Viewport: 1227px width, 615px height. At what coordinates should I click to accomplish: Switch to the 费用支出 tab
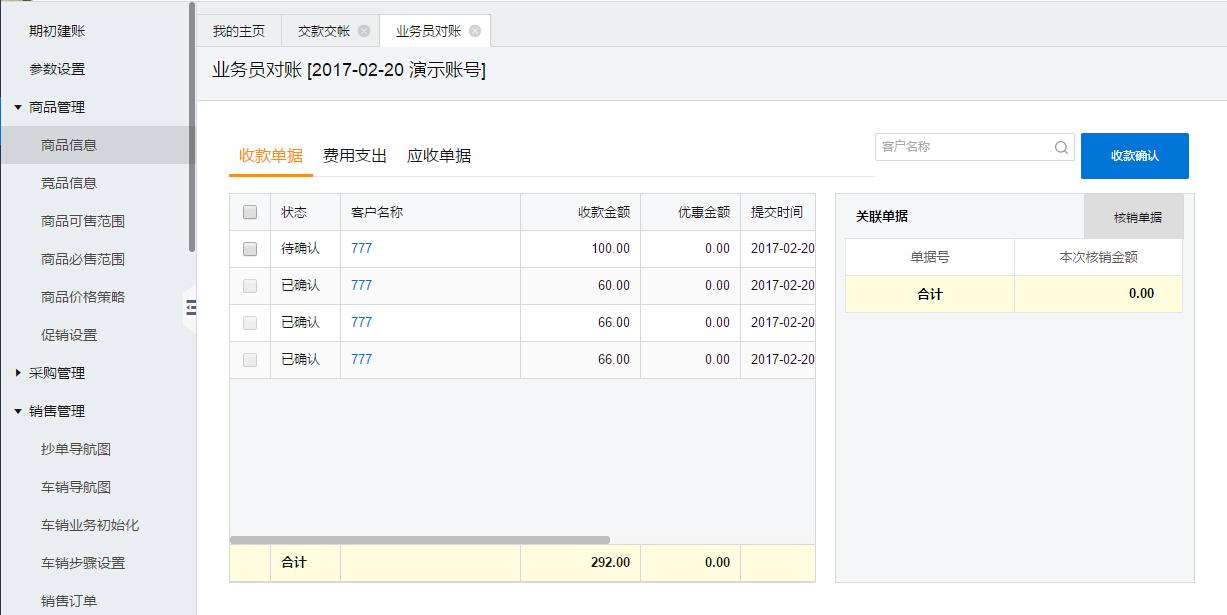pos(354,156)
